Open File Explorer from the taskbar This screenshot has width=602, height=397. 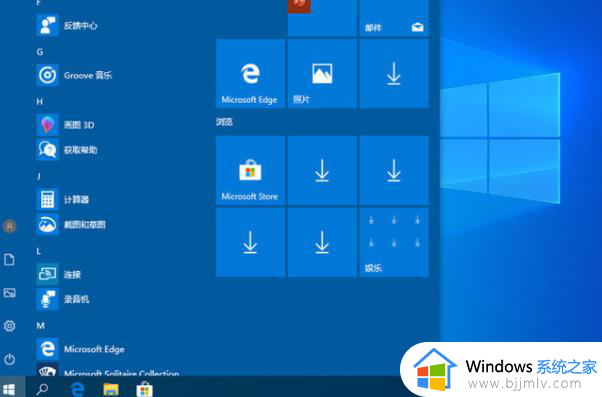(x=111, y=389)
